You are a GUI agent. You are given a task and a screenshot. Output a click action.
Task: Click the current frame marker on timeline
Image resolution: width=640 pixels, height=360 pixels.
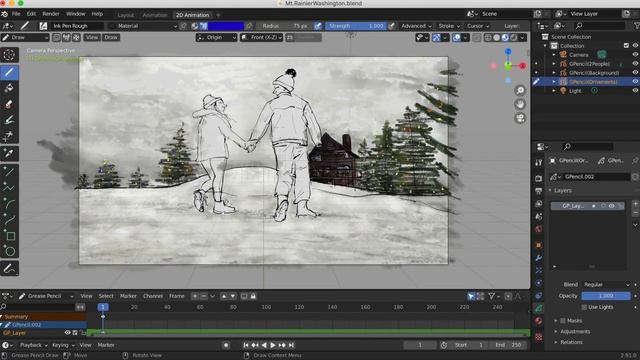(x=103, y=307)
